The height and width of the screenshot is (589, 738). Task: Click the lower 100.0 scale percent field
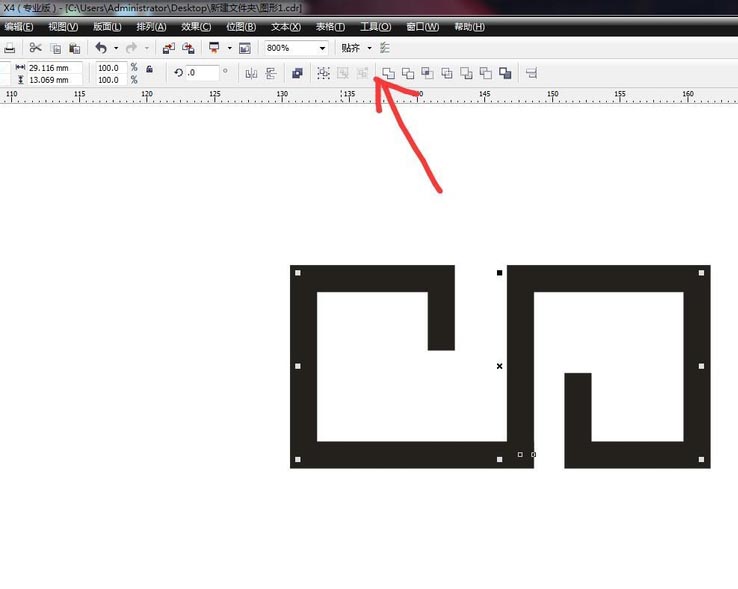111,80
